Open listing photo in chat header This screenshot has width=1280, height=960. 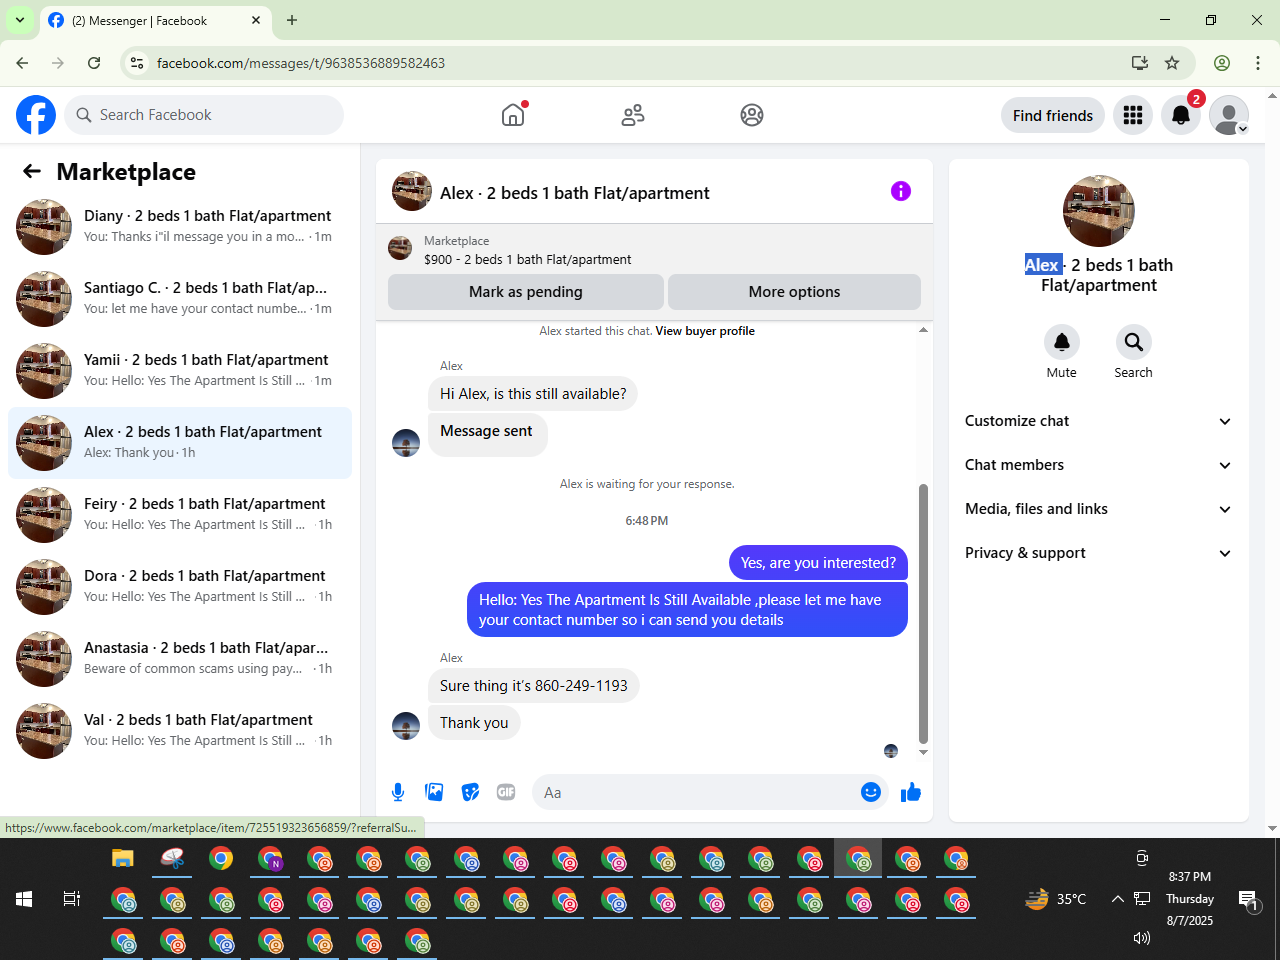pyautogui.click(x=412, y=191)
